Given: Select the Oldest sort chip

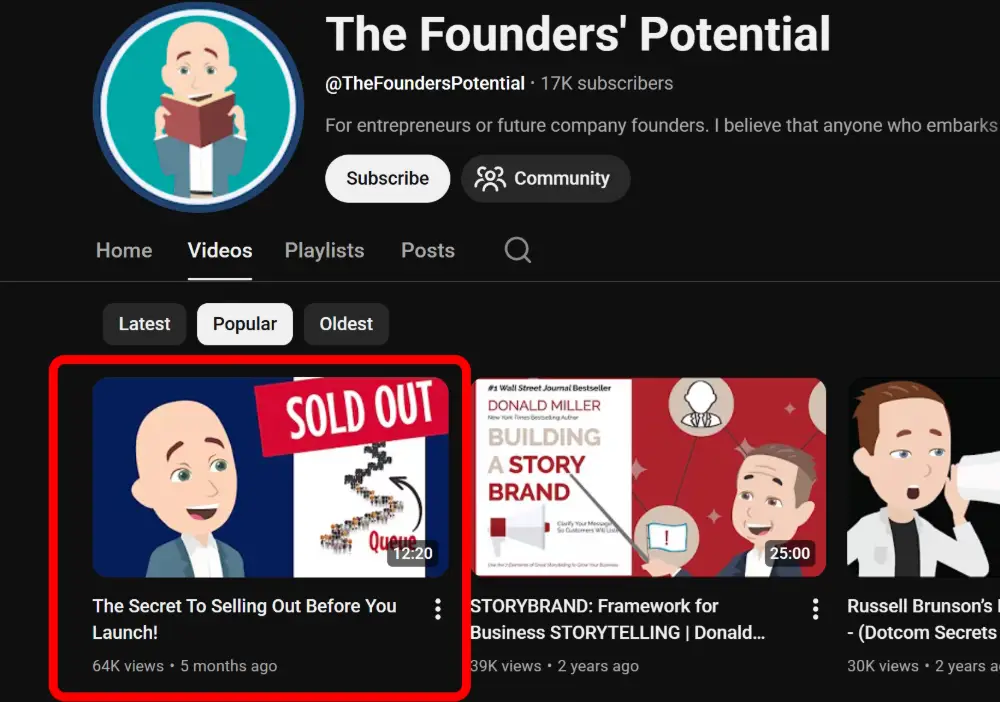Looking at the screenshot, I should (346, 324).
